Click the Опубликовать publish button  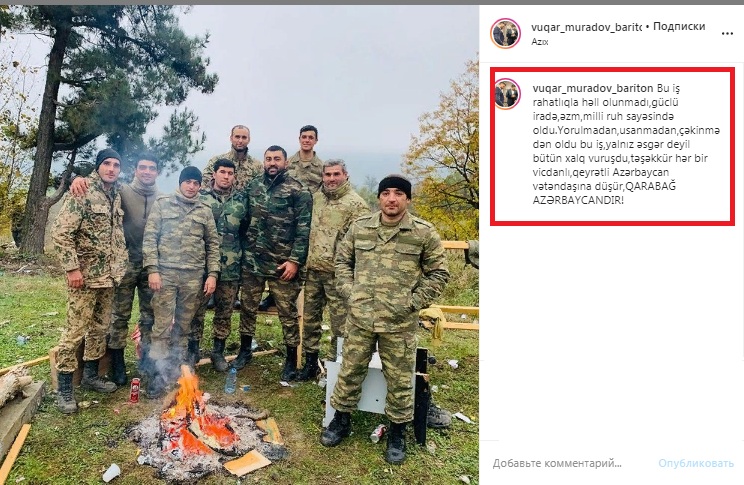click(x=696, y=463)
